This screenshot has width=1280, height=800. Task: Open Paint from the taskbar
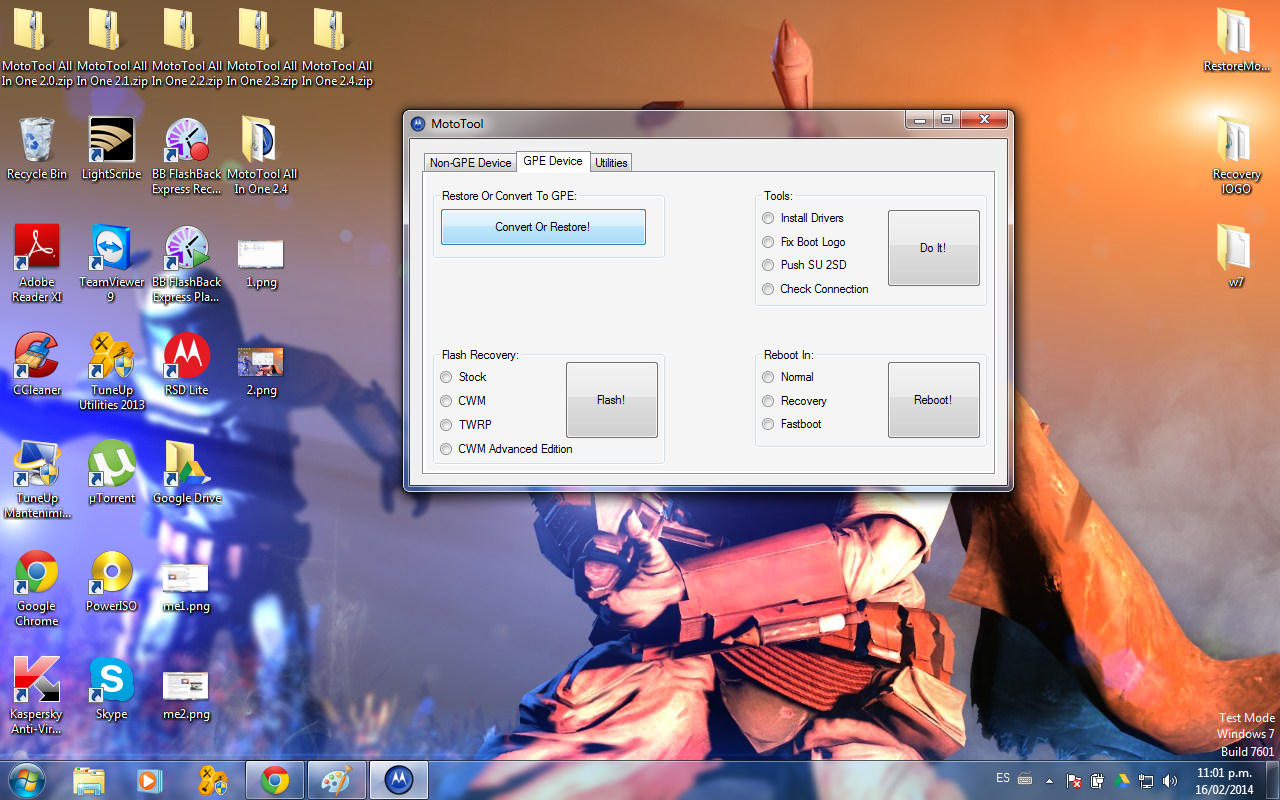(x=337, y=780)
